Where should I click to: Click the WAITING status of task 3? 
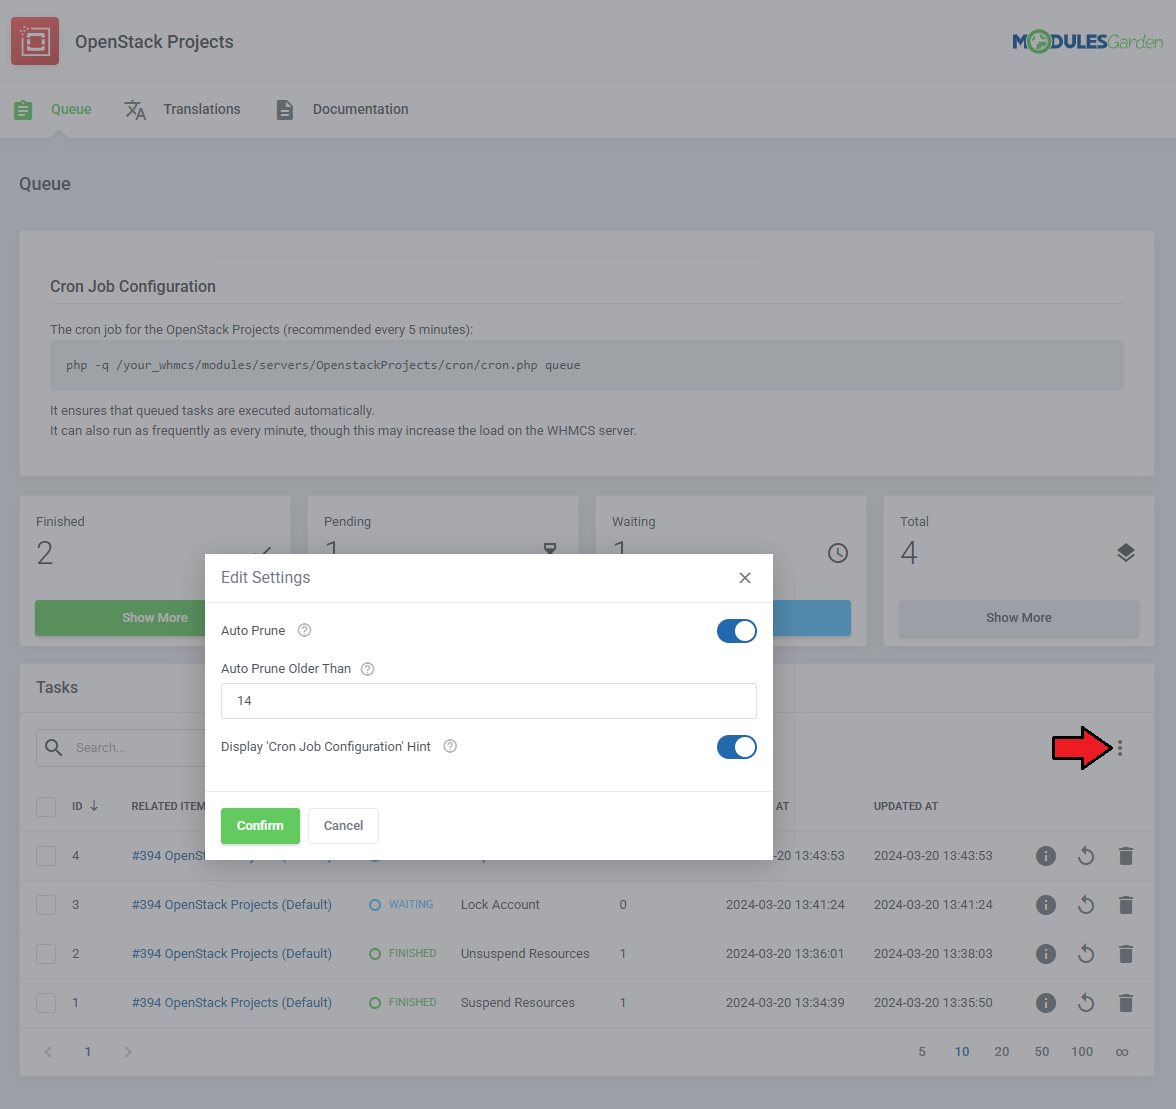(401, 905)
